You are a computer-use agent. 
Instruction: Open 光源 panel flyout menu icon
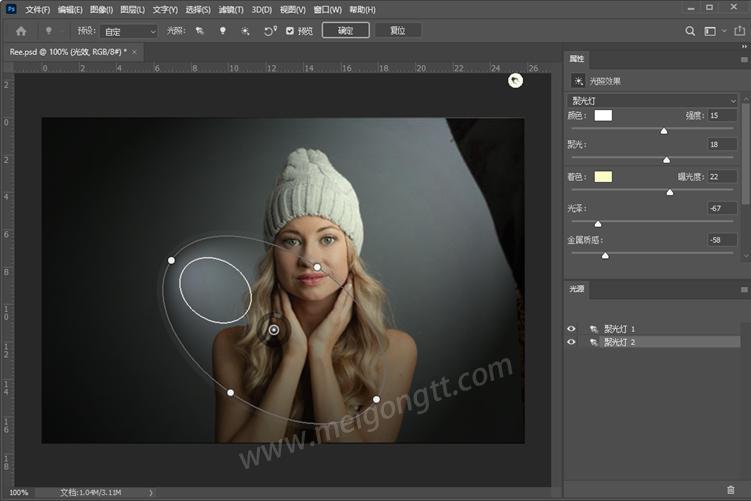[744, 289]
